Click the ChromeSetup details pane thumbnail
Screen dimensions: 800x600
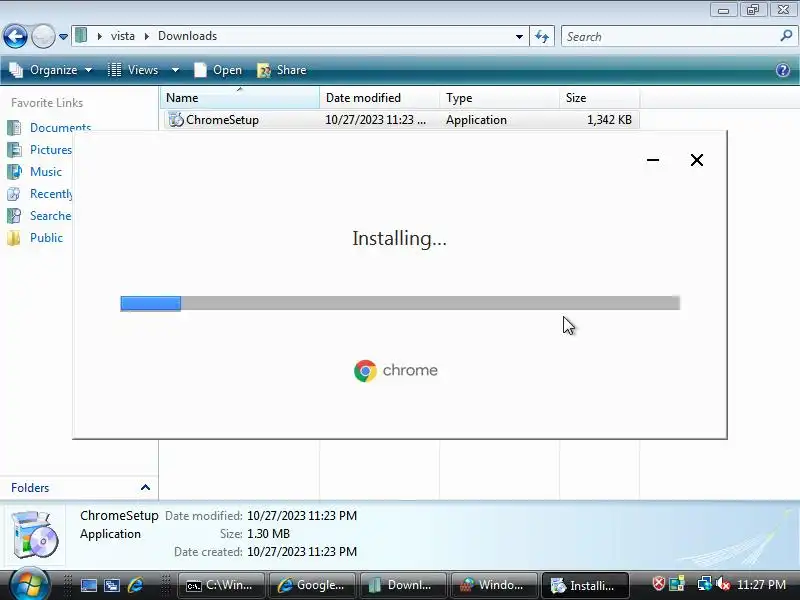[34, 534]
